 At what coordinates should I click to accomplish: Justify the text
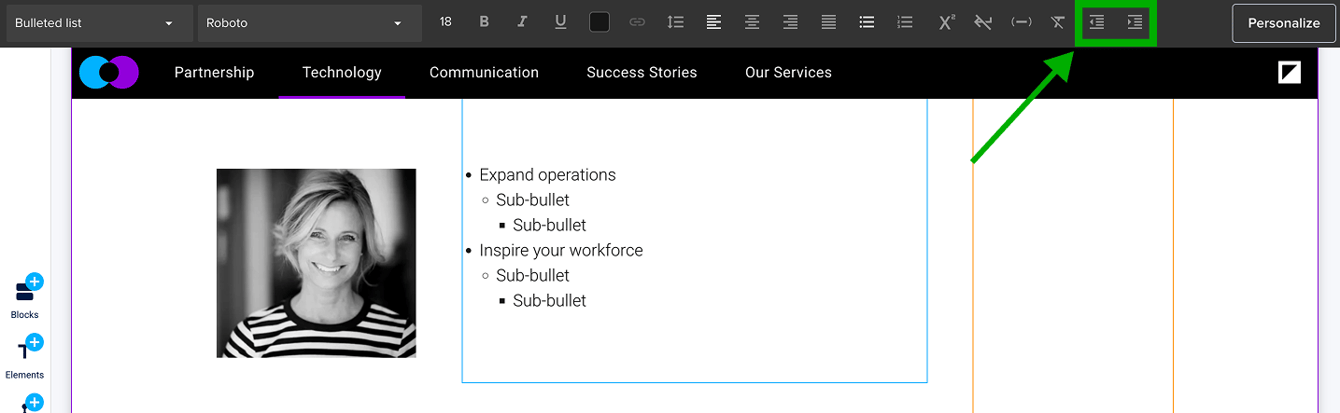829,22
